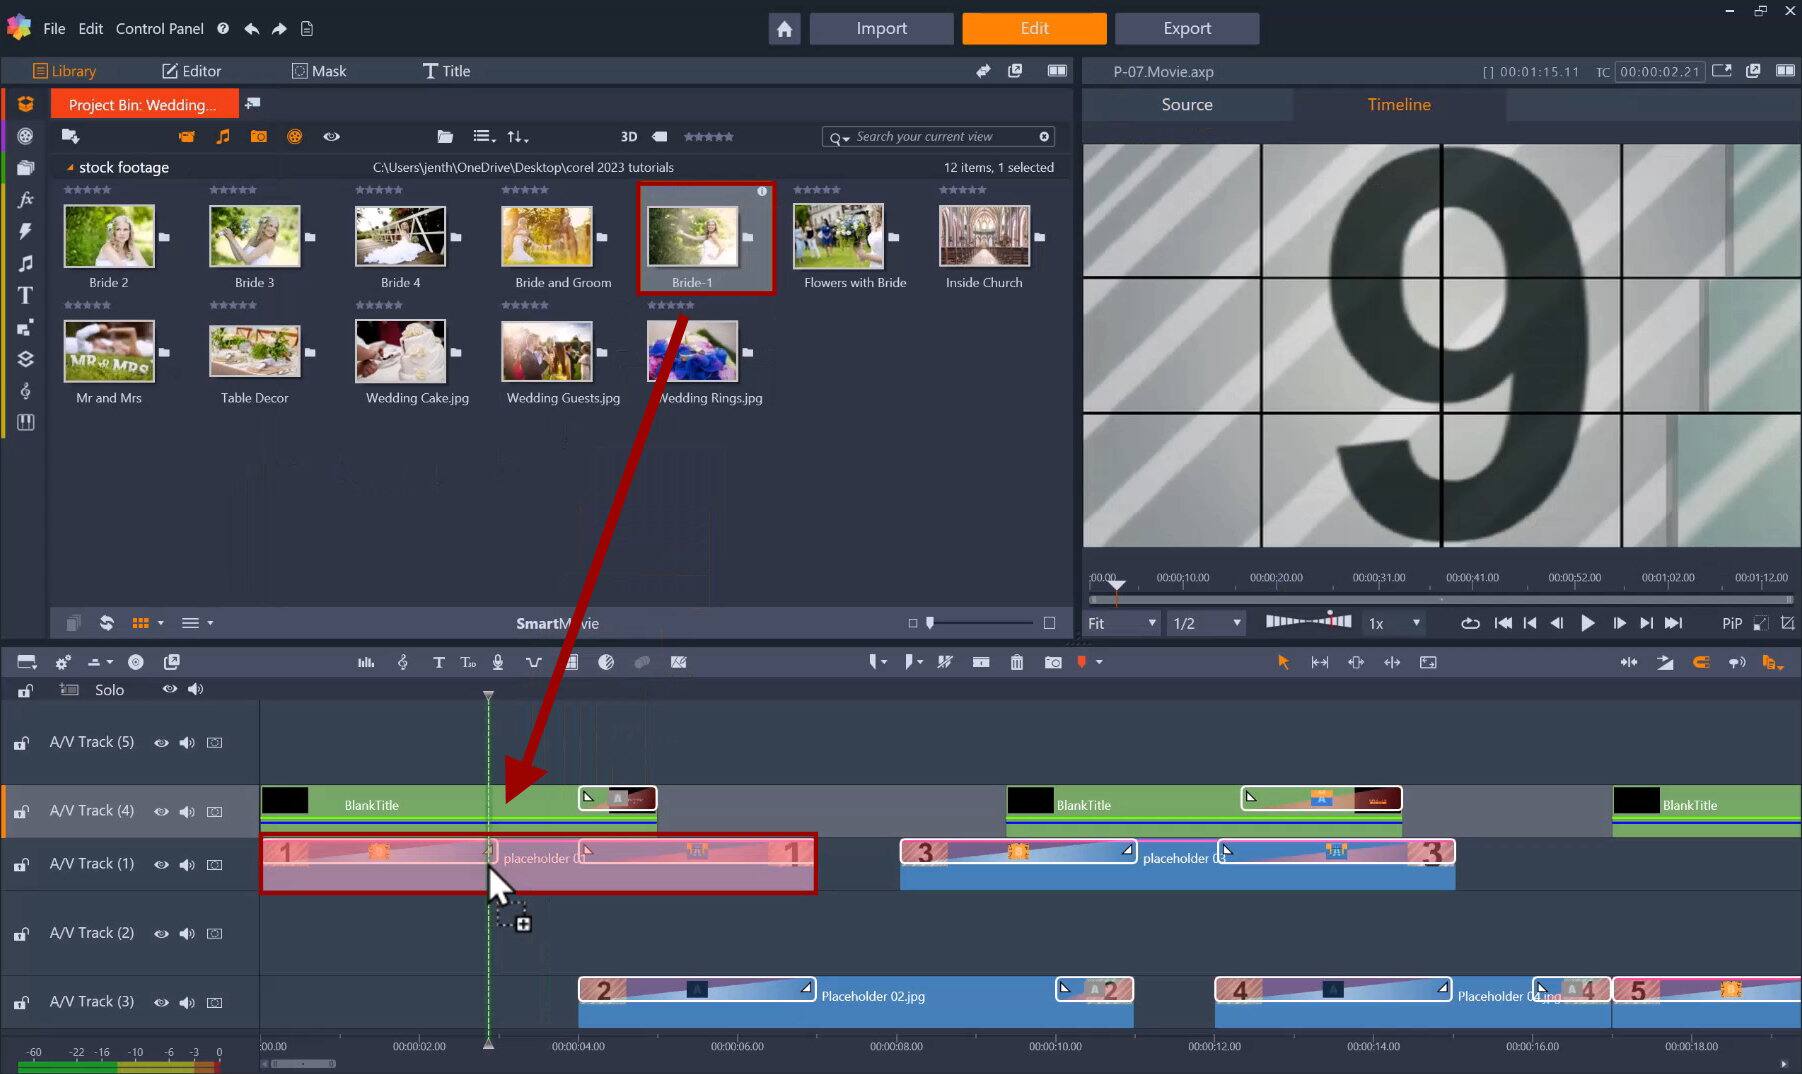Screen dimensions: 1802x1074
Task: Take a snapshot with the camera icon
Action: 1052,662
